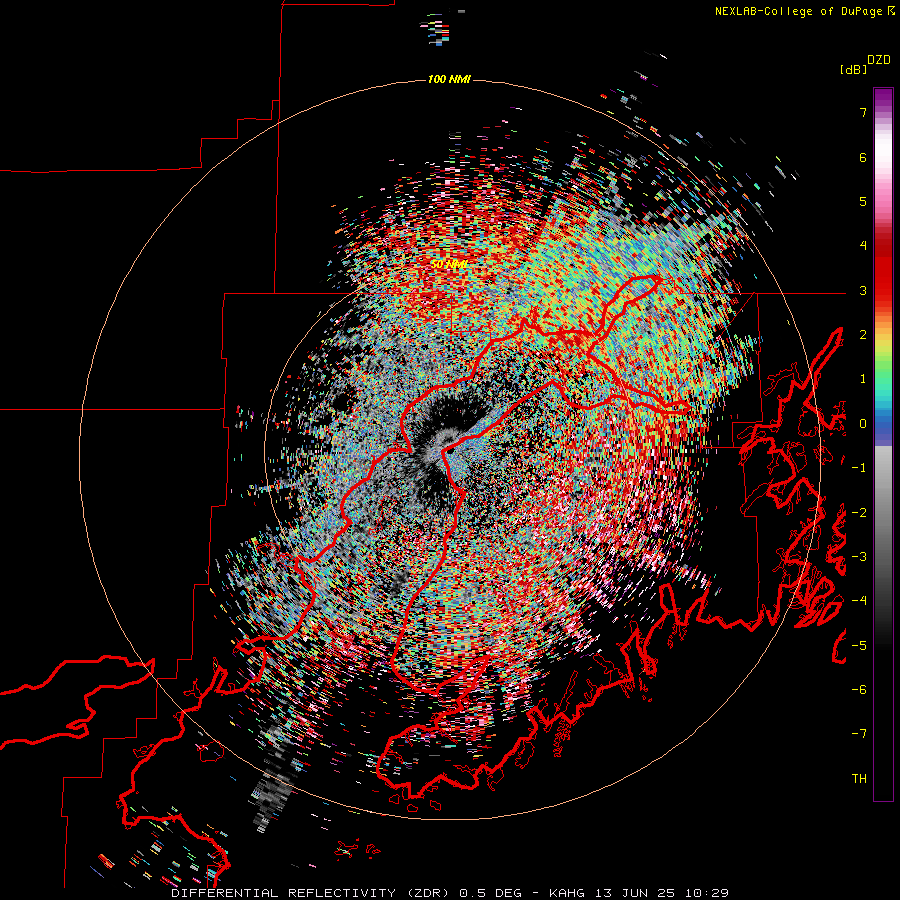Click the -2 value on color scale
This screenshot has width=900, height=900.
point(859,513)
